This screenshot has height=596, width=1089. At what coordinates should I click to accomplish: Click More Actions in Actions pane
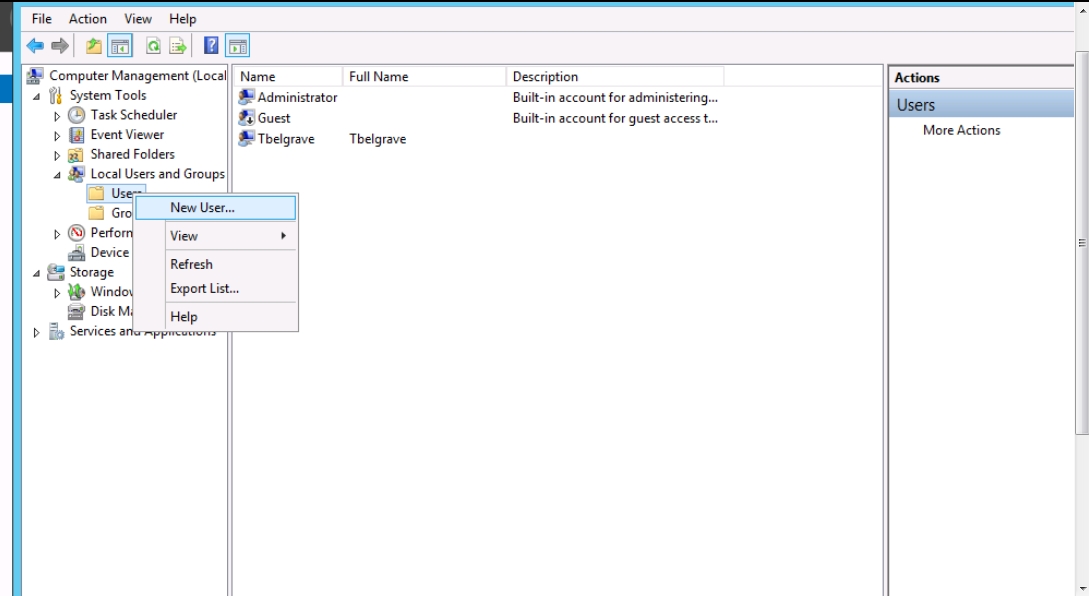pyautogui.click(x=961, y=130)
